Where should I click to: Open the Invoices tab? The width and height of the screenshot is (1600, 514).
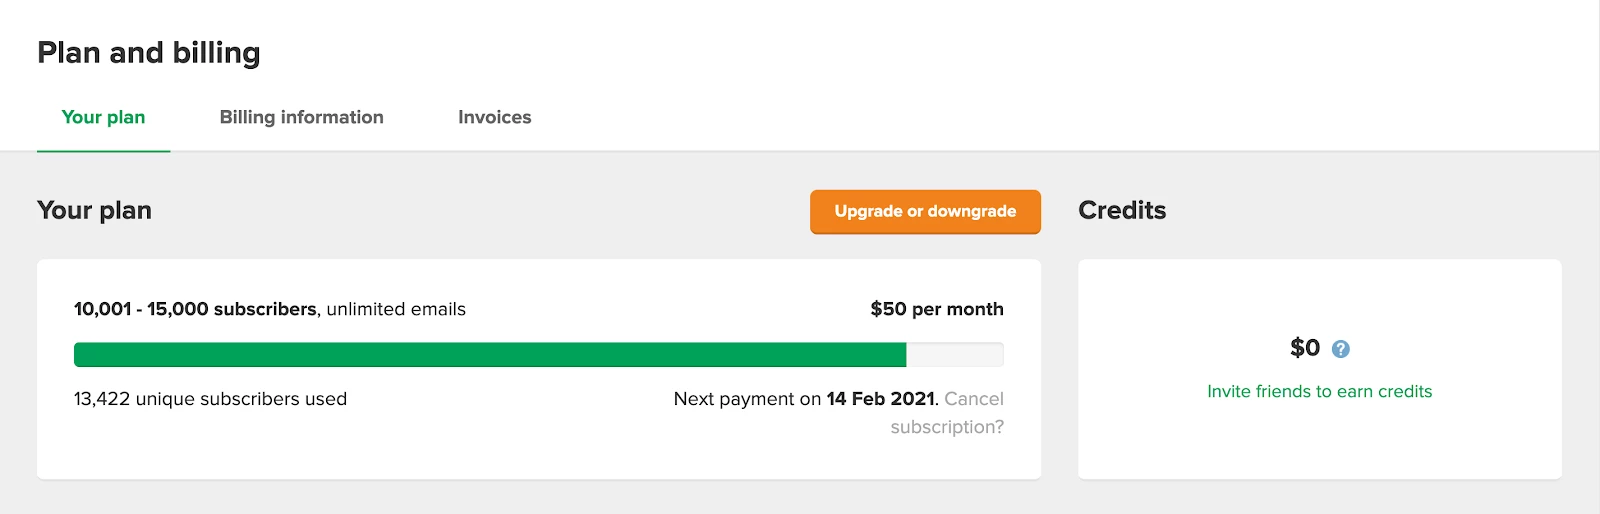(494, 117)
